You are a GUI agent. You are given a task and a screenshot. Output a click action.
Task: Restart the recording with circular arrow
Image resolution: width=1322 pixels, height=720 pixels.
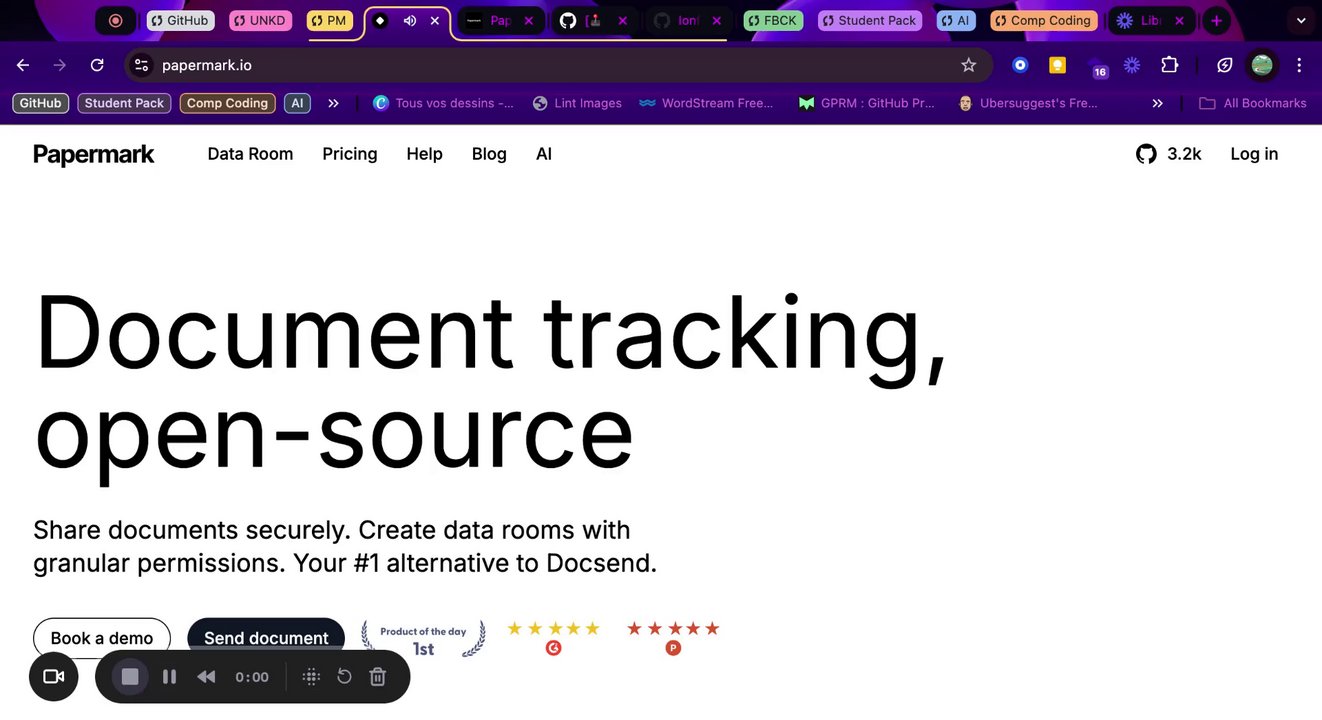(x=344, y=677)
